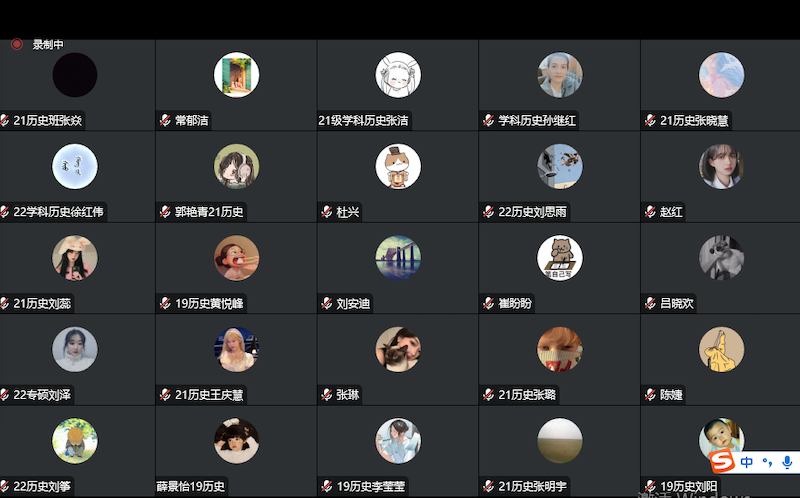Viewport: 800px width, 498px height.
Task: Click muted mic icon beside 杜兴
Action: tap(327, 212)
